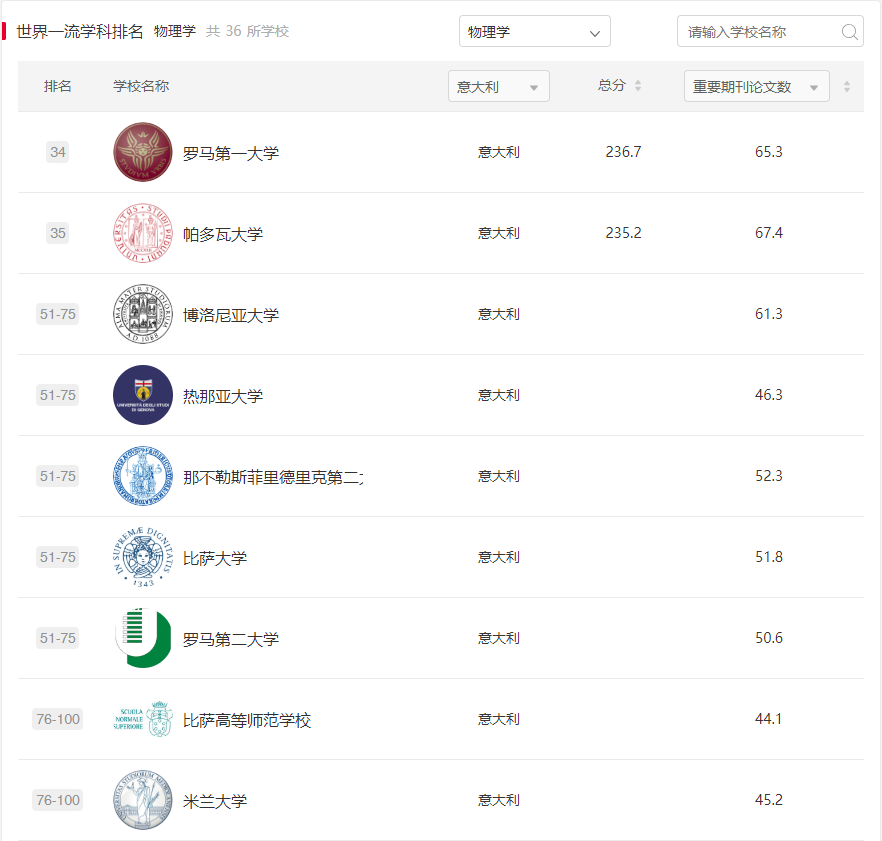Click the search magnifier icon
The image size is (882, 841).
pyautogui.click(x=849, y=32)
